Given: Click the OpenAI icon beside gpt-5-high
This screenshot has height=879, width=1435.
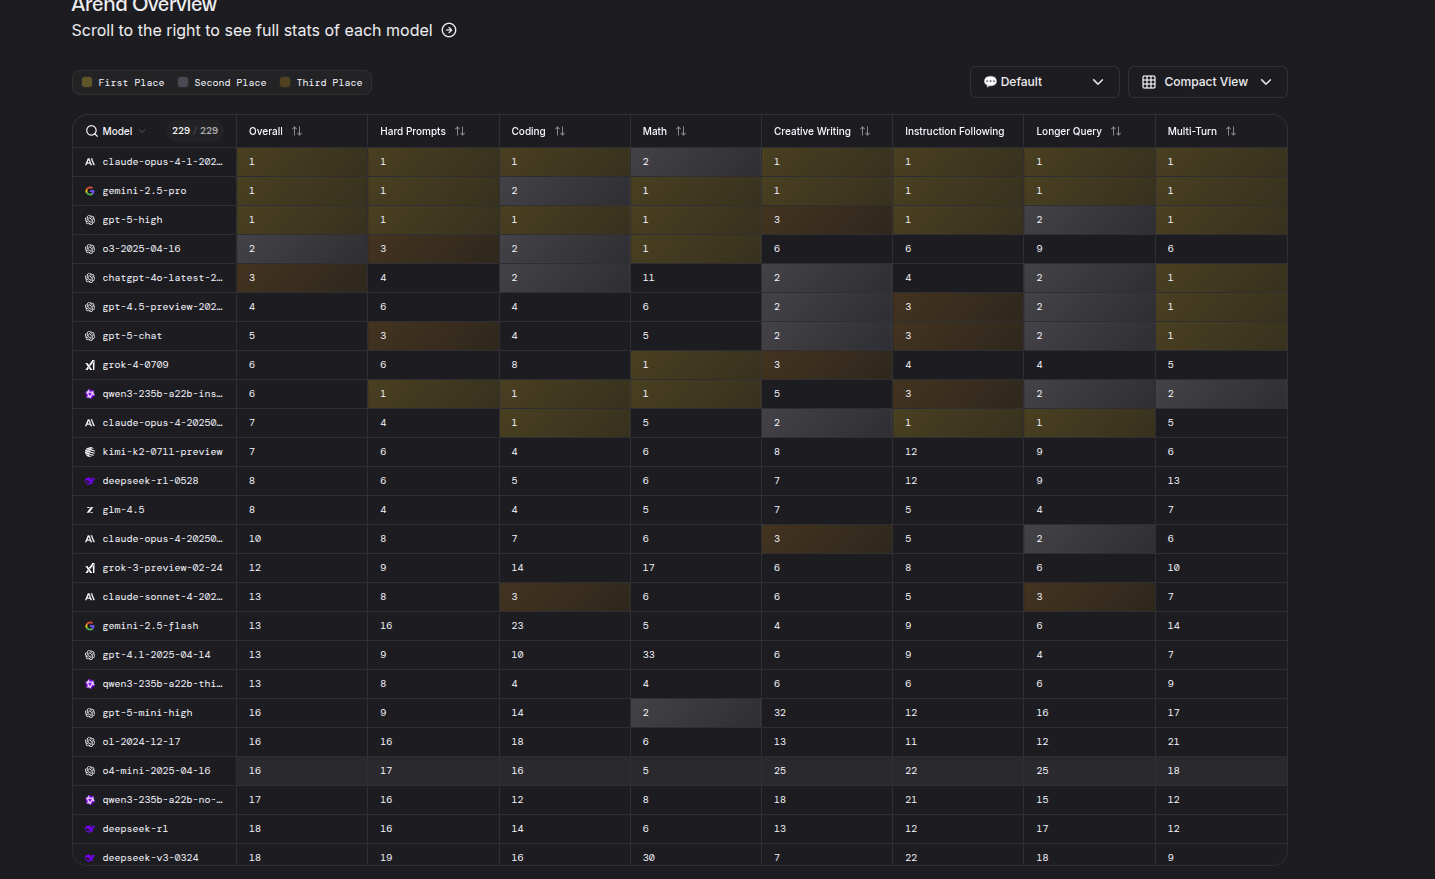Looking at the screenshot, I should [90, 220].
